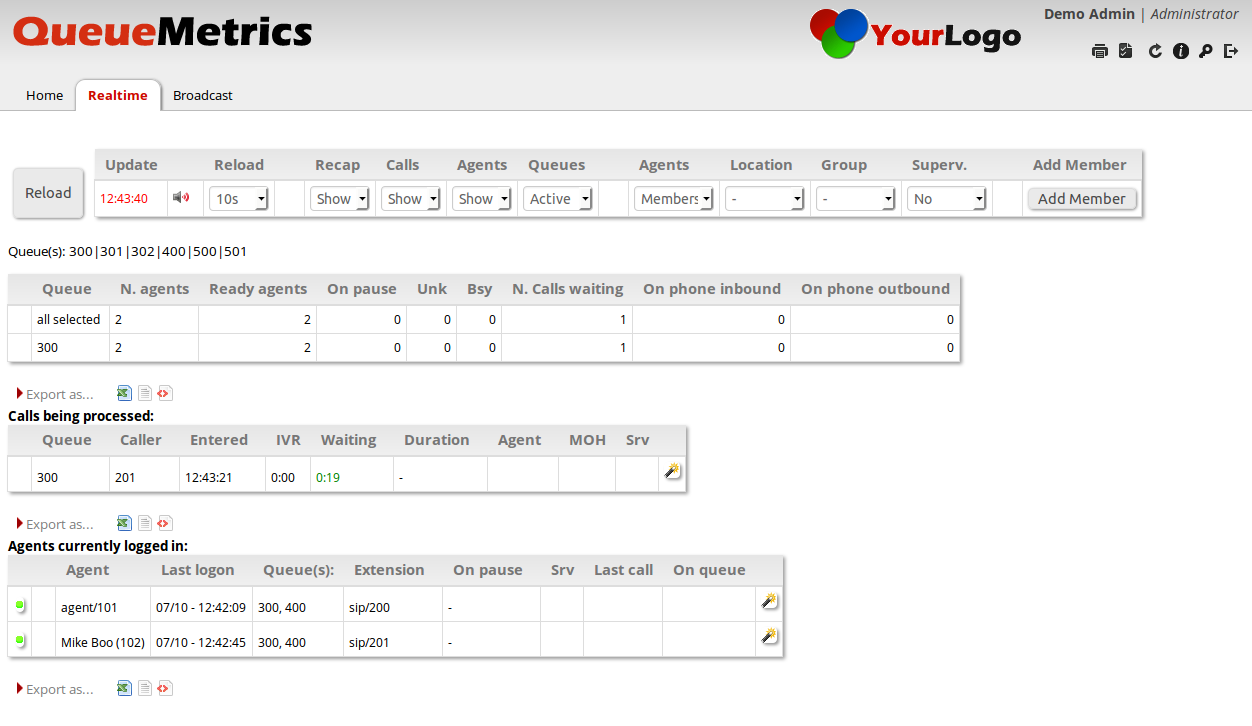Click the checklist document icon in header
The image size is (1252, 726).
click(x=1126, y=51)
